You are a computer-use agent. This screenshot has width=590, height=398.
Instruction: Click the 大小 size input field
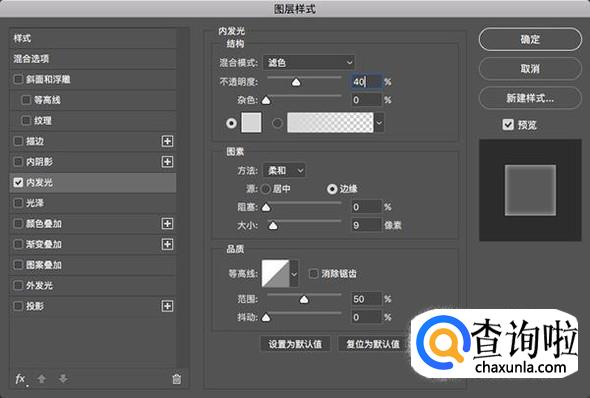pyautogui.click(x=366, y=225)
